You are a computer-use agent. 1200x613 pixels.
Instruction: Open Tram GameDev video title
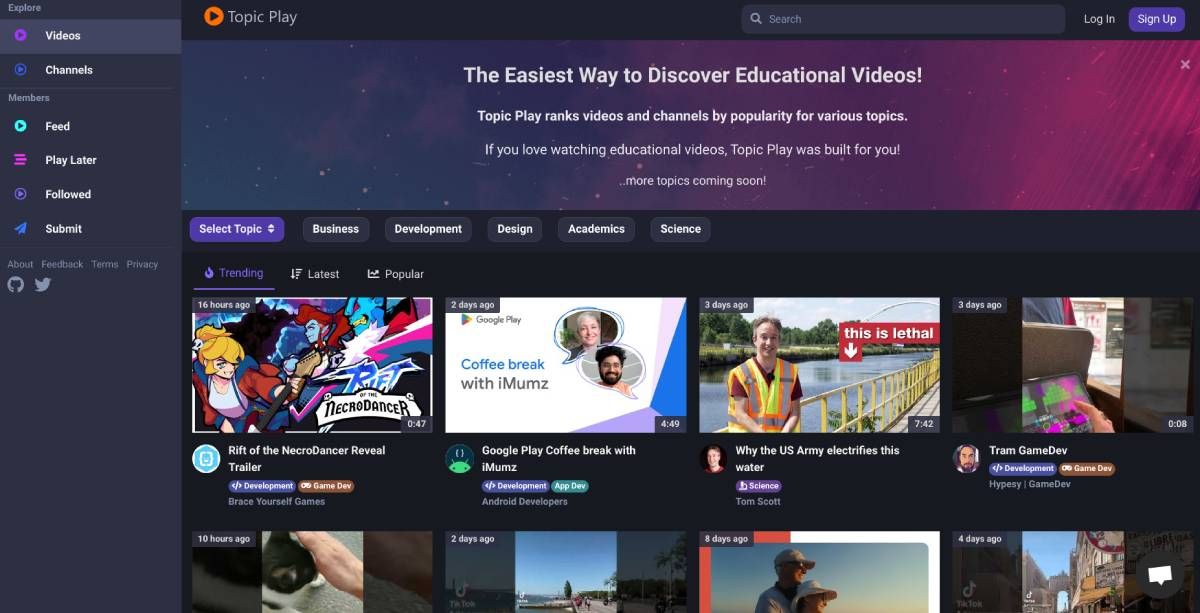point(1028,451)
